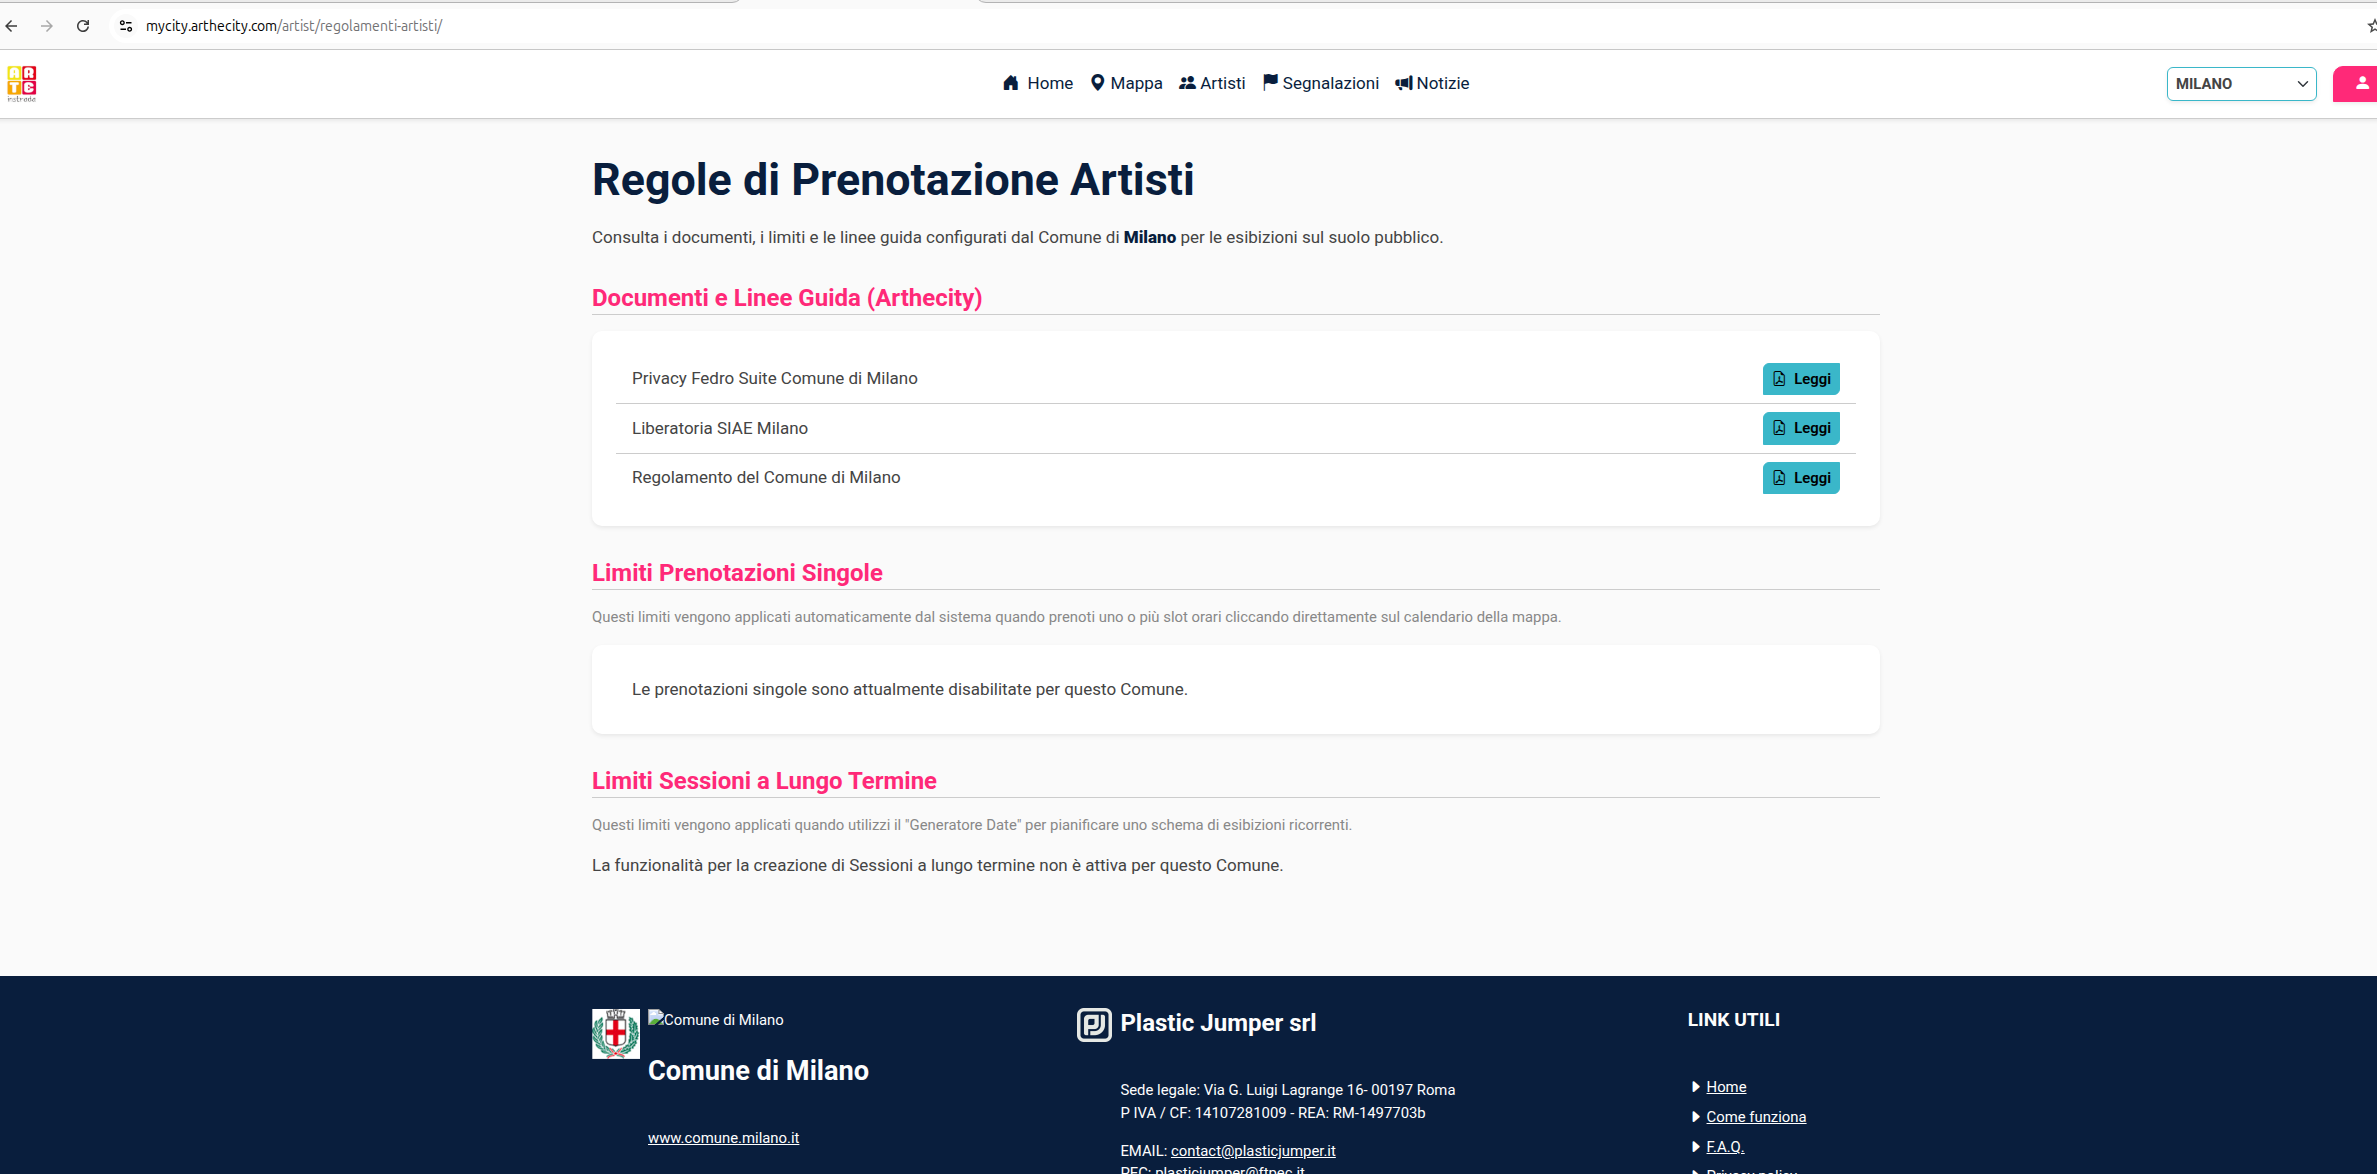Image resolution: width=2377 pixels, height=1174 pixels.
Task: Click the browser forward arrow
Action: tap(47, 26)
